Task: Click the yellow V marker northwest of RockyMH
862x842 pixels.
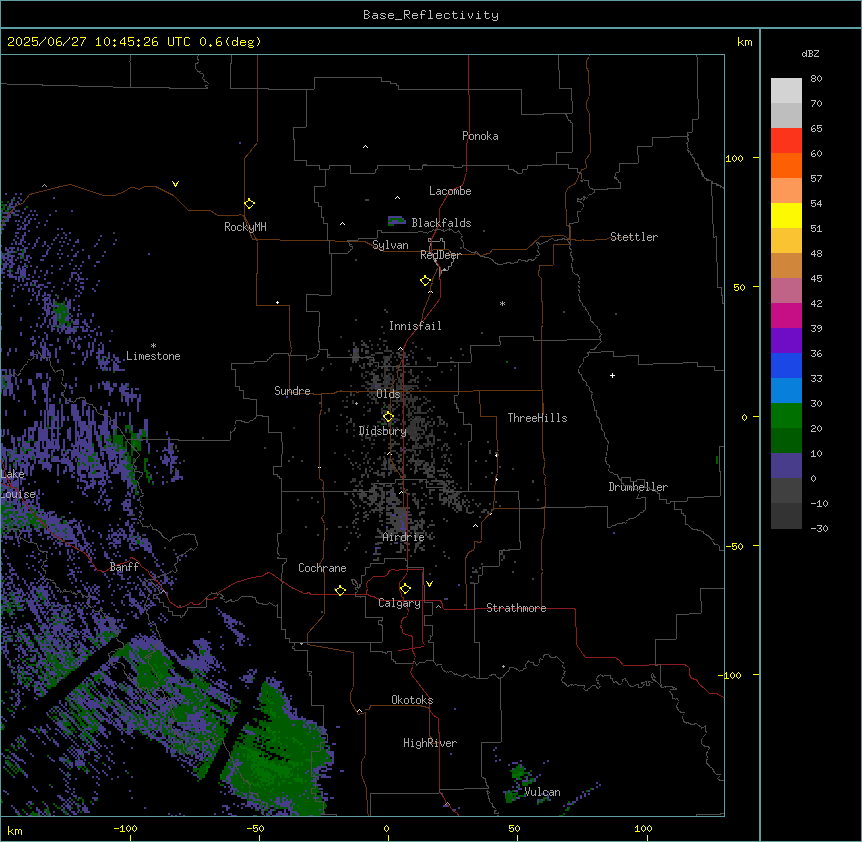Action: point(175,184)
